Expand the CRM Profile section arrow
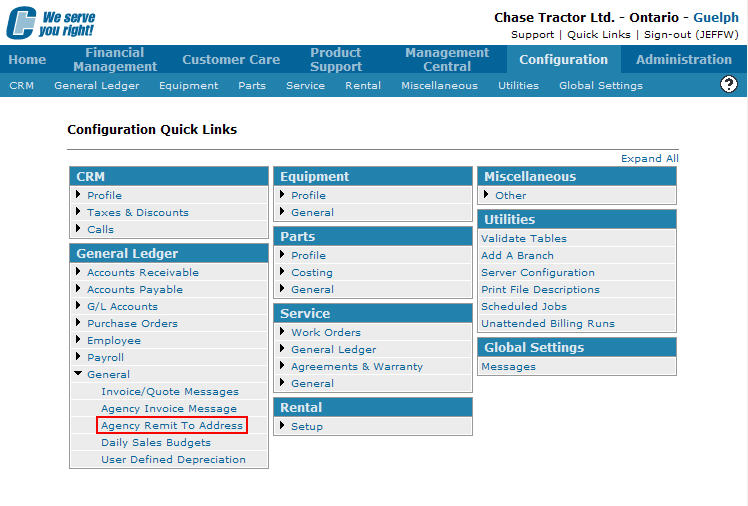The image size is (748, 506). [78, 194]
